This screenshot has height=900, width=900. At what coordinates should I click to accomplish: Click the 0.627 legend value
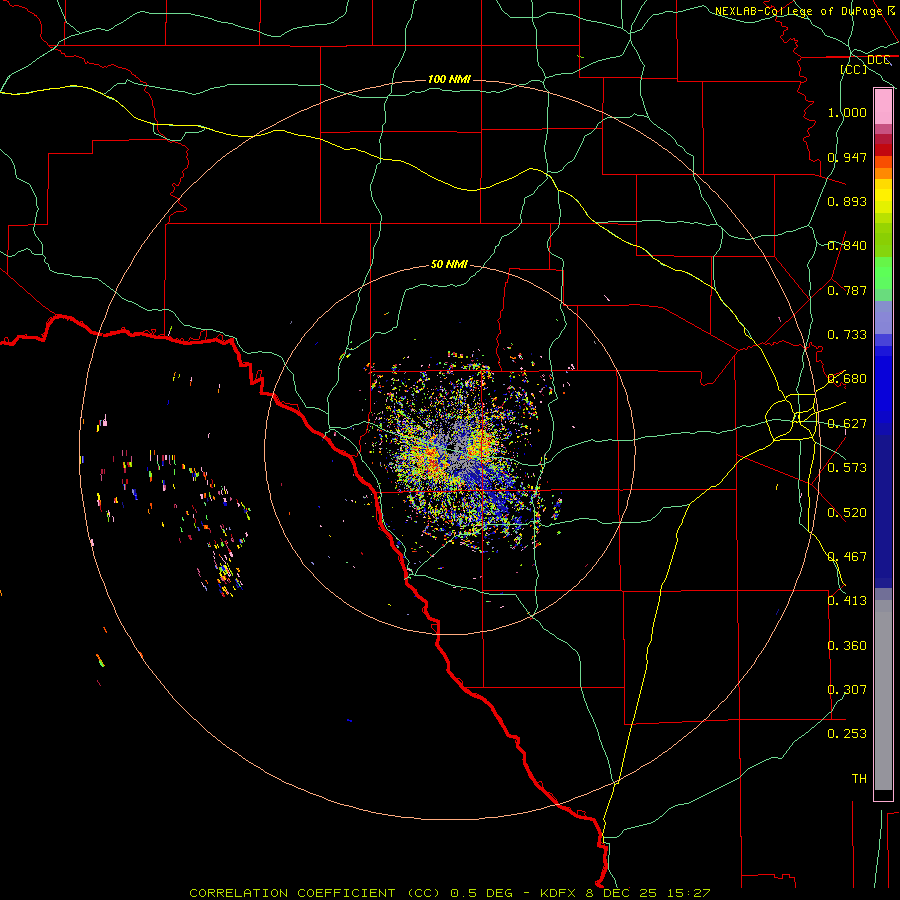point(847,424)
